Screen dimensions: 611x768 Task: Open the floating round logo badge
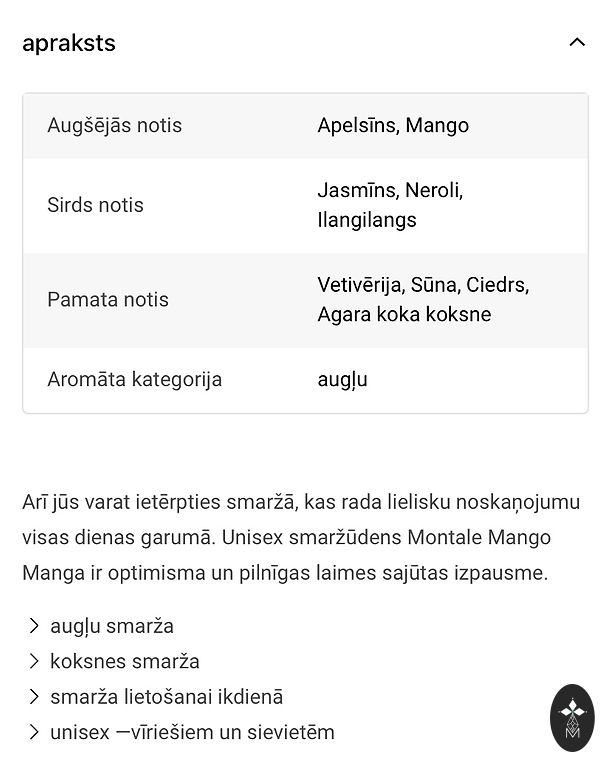click(x=572, y=717)
